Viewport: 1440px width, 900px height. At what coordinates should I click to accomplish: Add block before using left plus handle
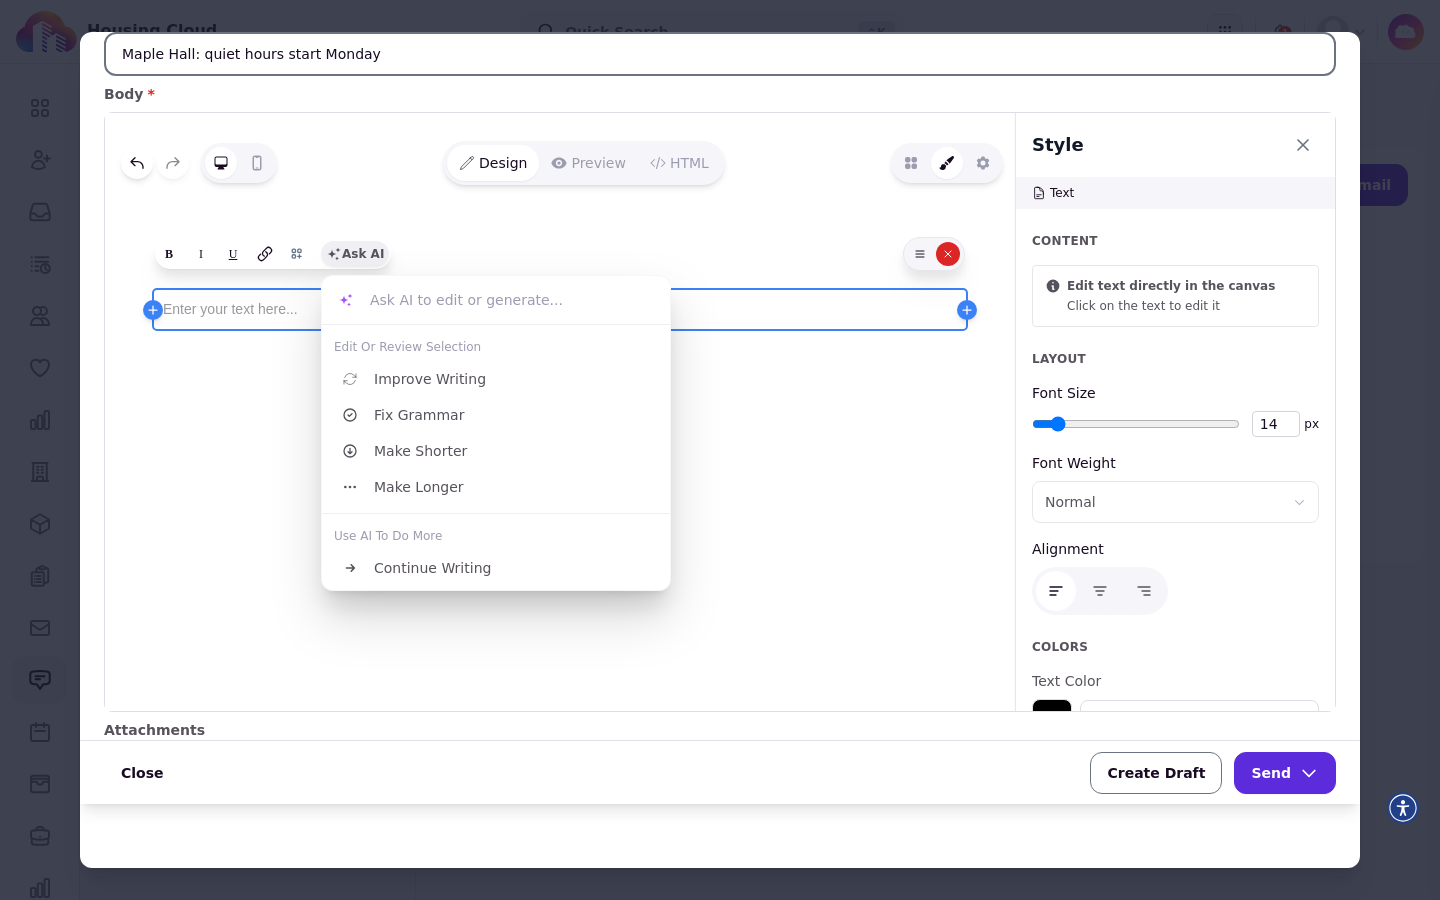click(x=153, y=310)
